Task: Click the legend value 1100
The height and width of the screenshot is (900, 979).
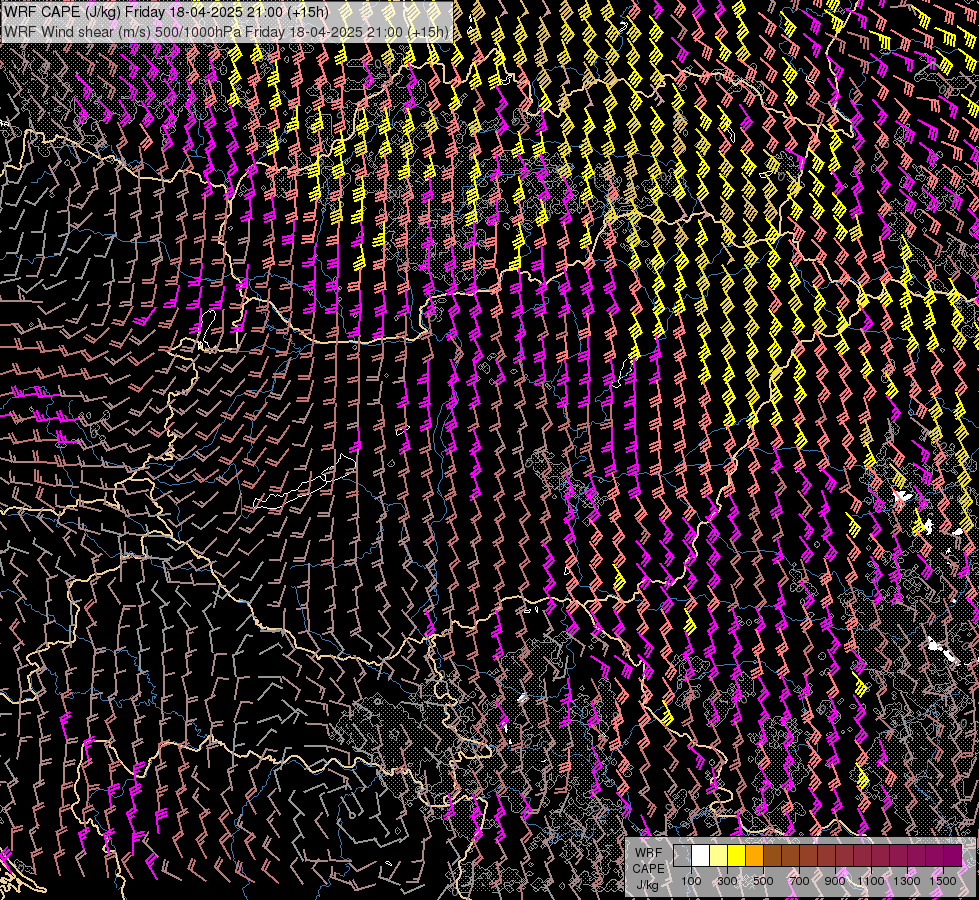Action: [870, 881]
